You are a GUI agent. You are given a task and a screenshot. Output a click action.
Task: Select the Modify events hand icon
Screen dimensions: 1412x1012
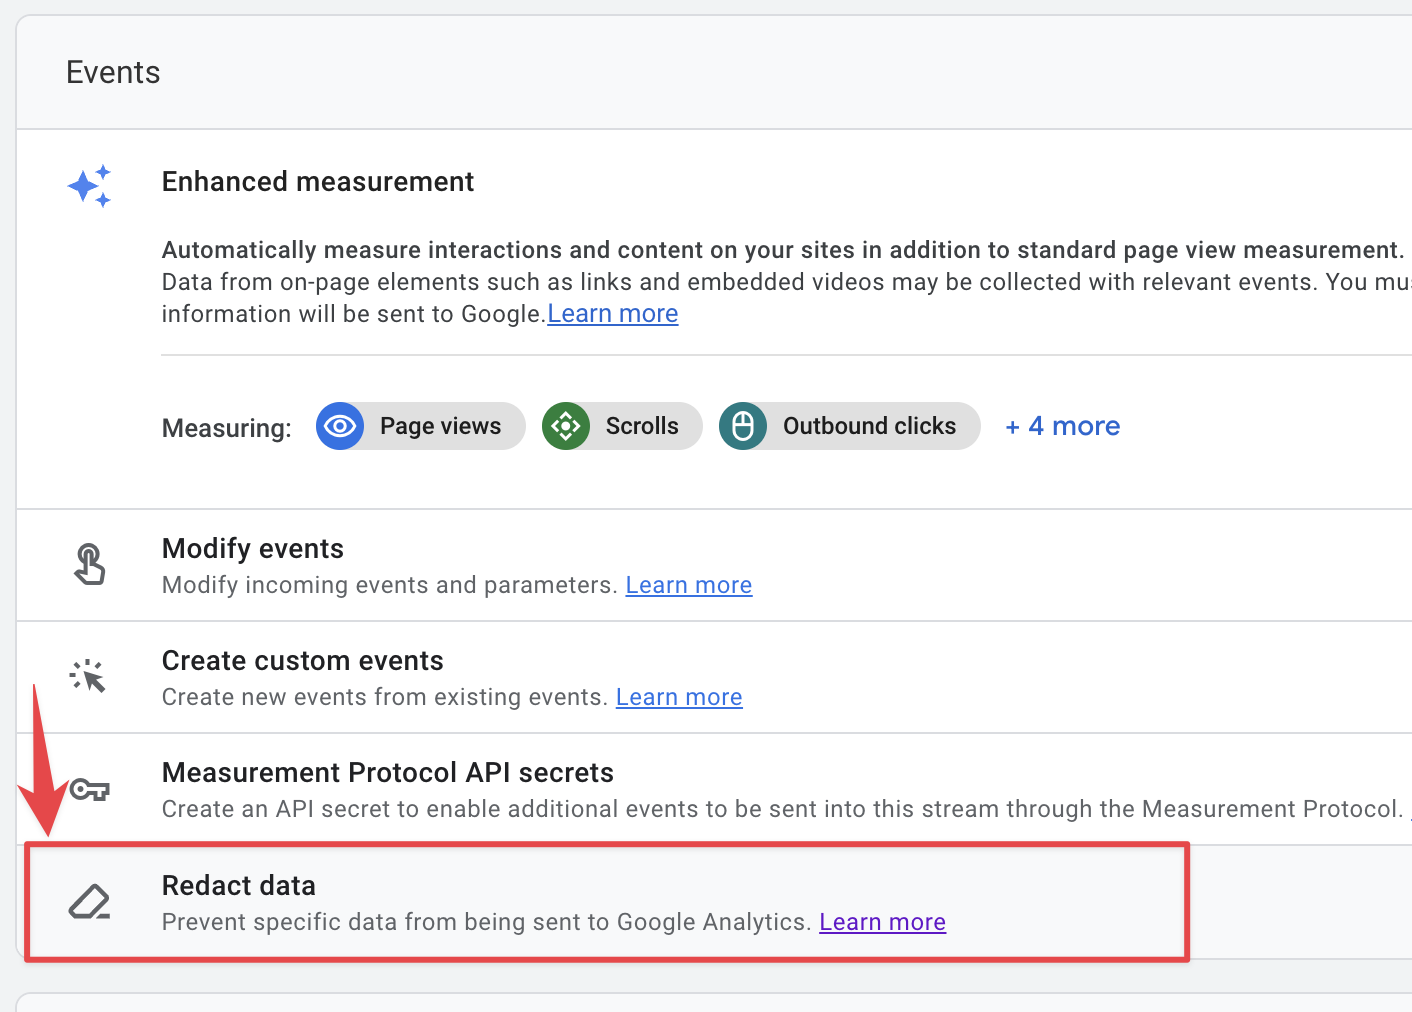coord(89,564)
